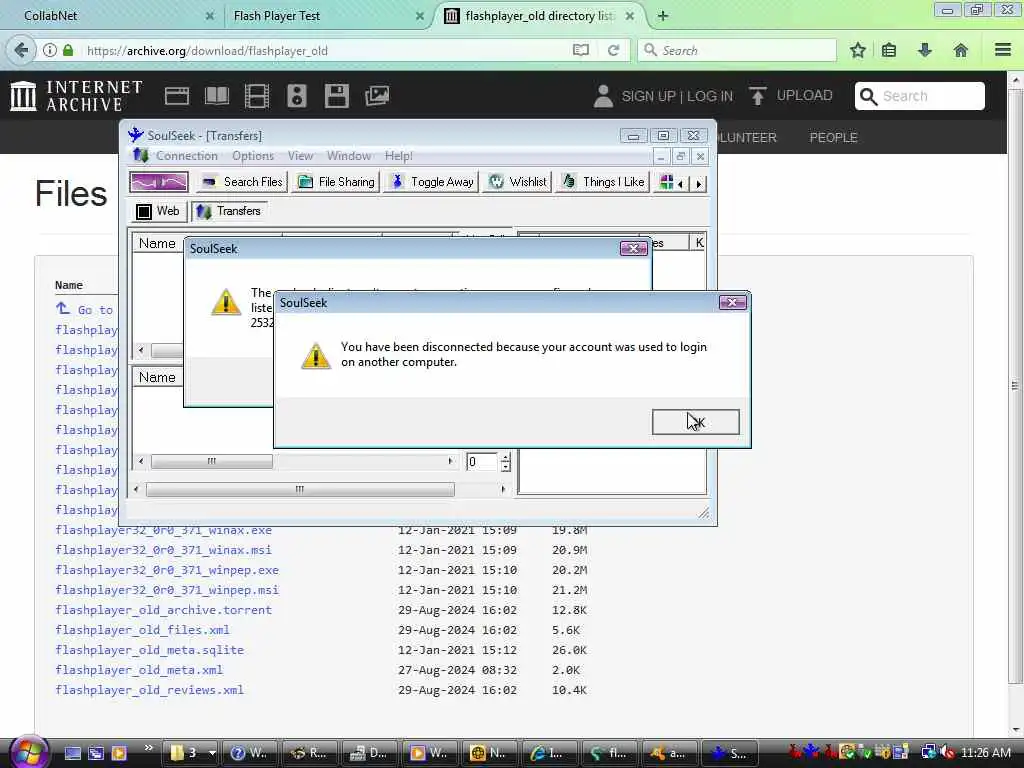Switch to the Web tab in SoulSeek

tap(157, 211)
